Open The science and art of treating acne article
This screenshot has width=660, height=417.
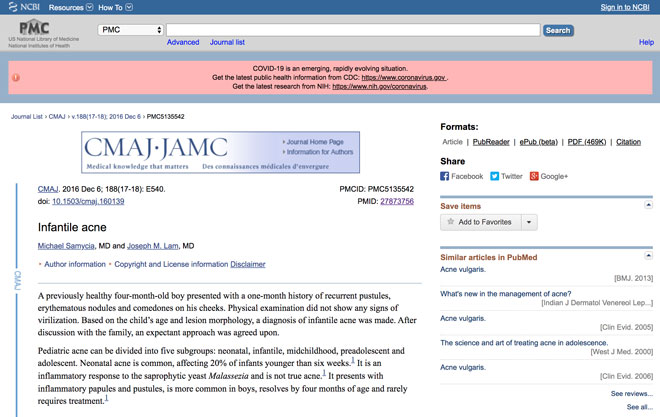524,343
